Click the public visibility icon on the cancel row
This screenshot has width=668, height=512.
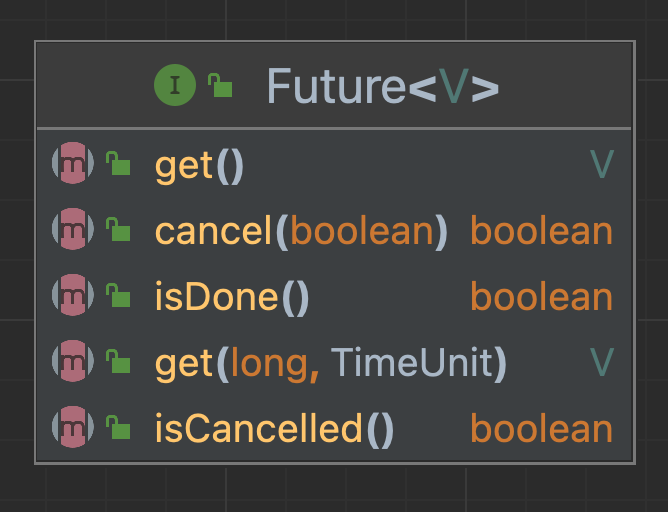point(118,229)
